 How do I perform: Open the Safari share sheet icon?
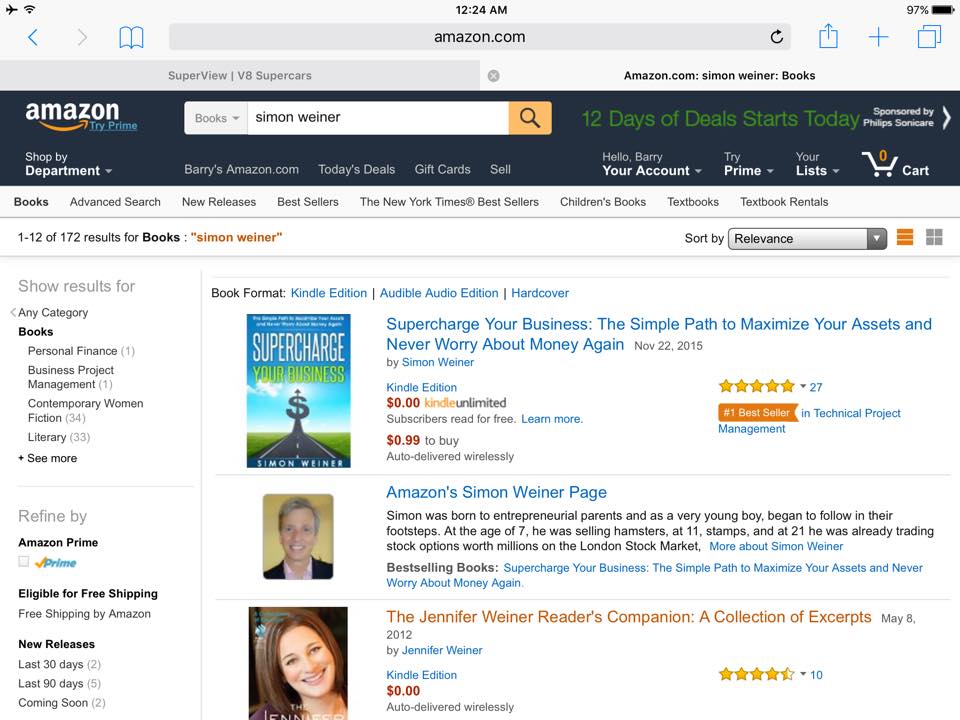[x=828, y=36]
